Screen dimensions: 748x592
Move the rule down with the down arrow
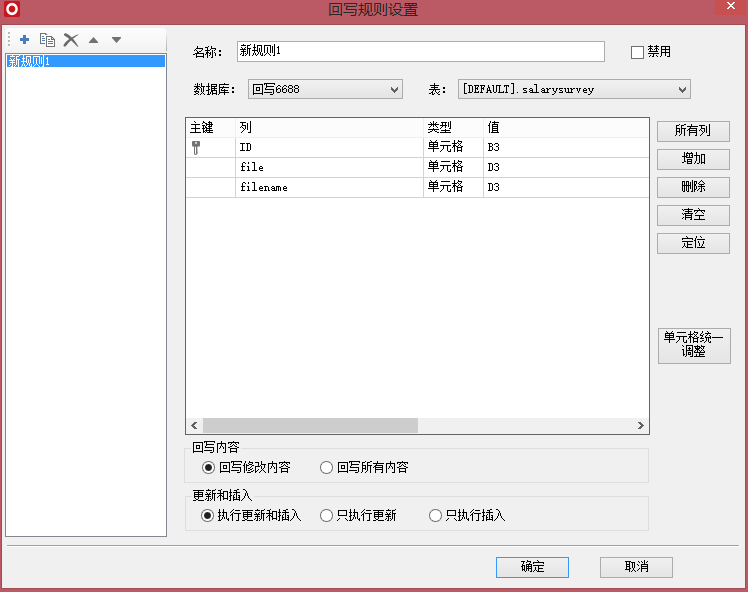click(x=116, y=40)
